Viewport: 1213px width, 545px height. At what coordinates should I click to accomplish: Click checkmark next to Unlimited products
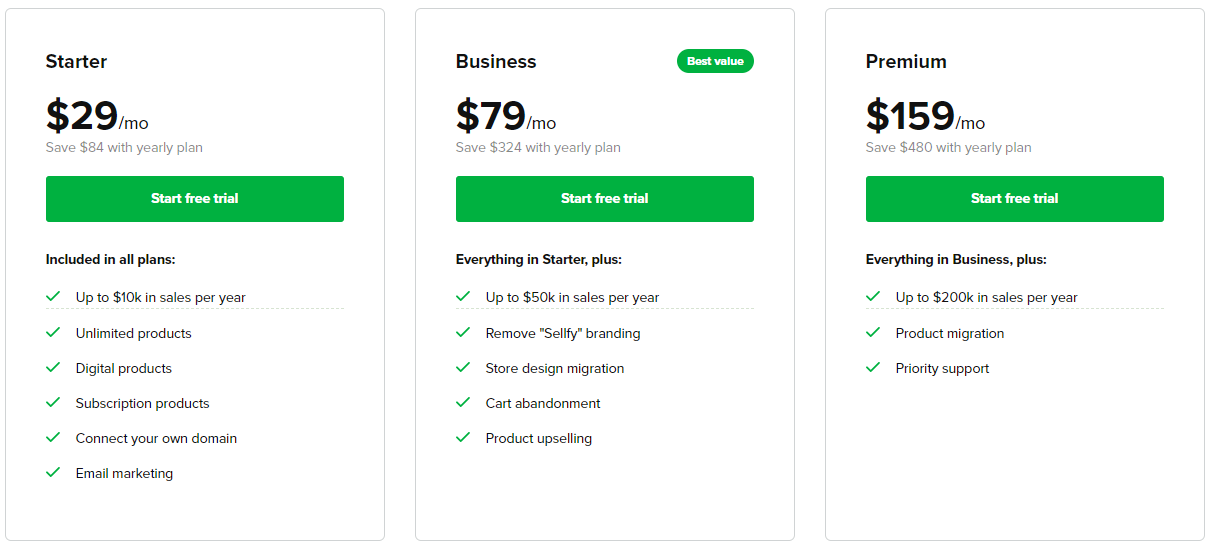click(53, 332)
